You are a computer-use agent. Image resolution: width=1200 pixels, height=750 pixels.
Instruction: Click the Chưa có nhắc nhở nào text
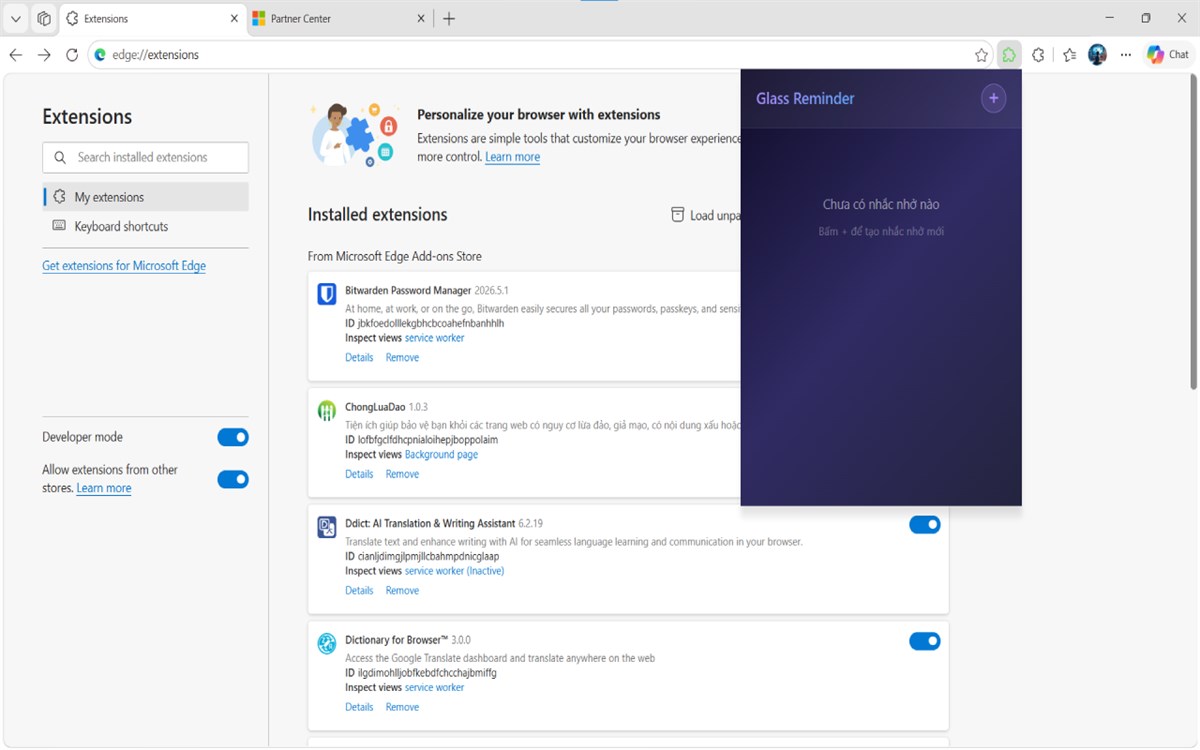tap(881, 204)
